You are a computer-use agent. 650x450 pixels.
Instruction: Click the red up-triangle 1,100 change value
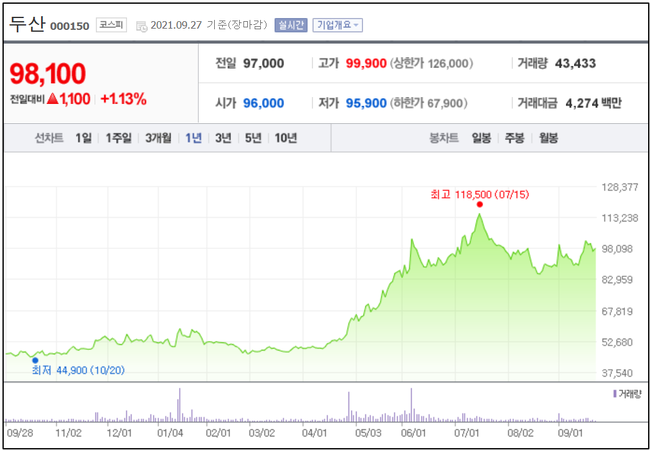click(69, 99)
